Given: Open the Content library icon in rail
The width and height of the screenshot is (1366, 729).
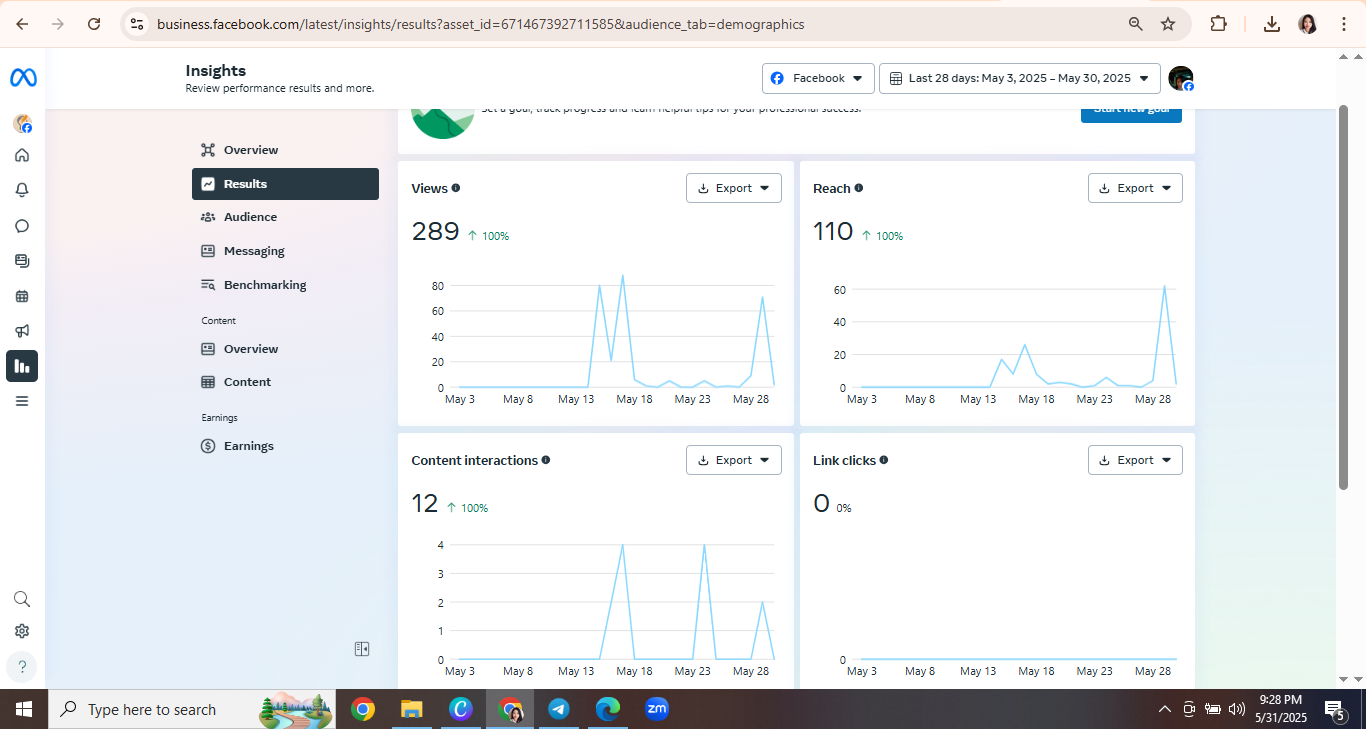Looking at the screenshot, I should (x=22, y=261).
